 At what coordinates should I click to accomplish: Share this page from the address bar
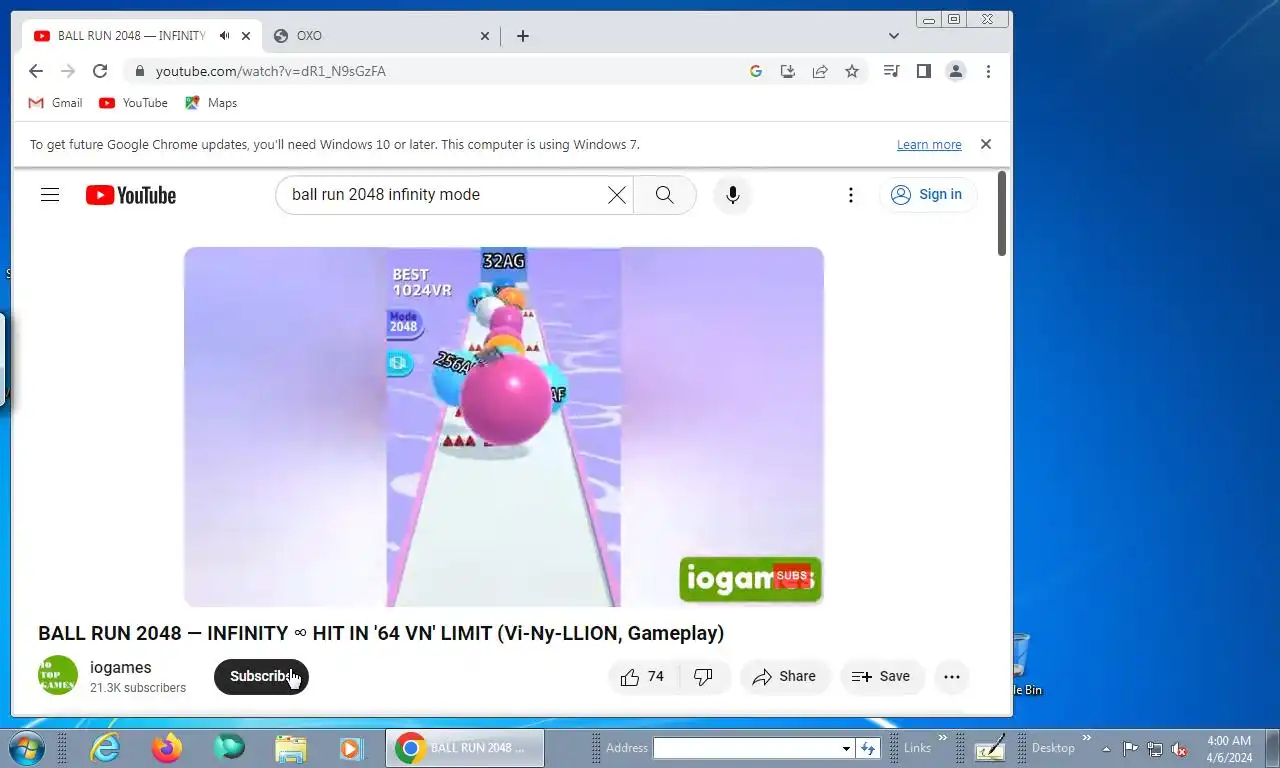[820, 72]
